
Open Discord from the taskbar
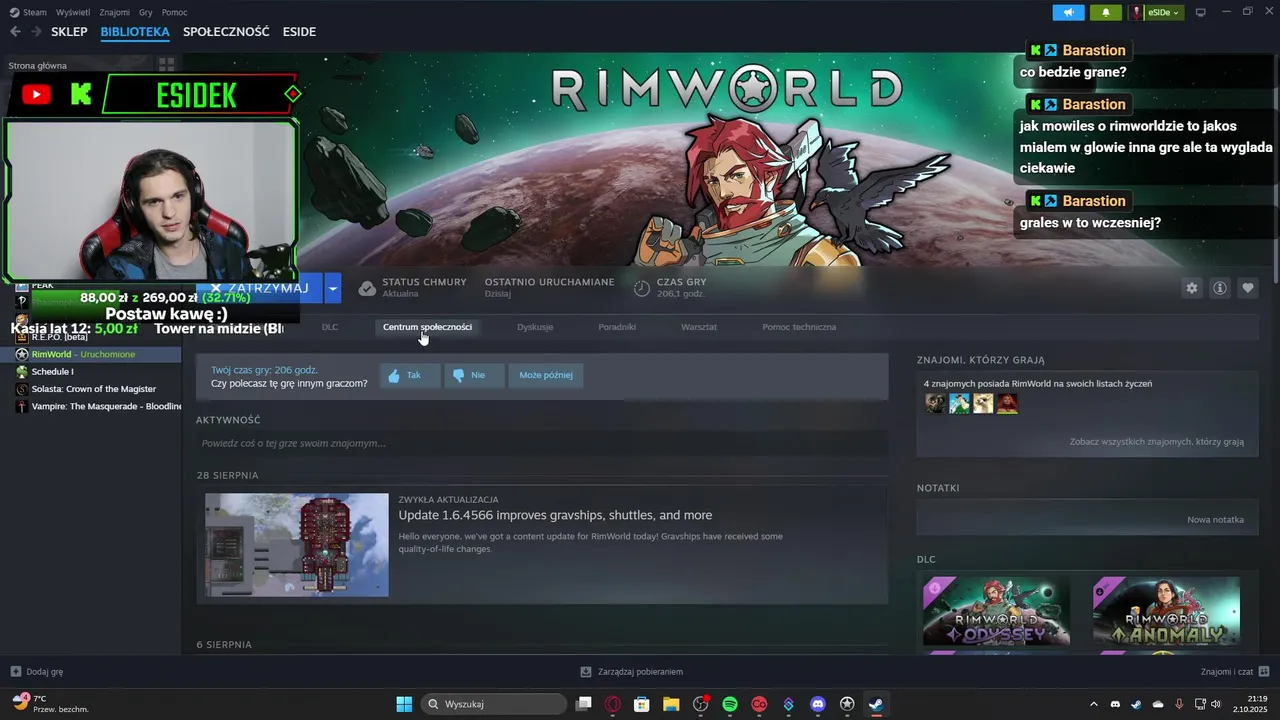[818, 704]
